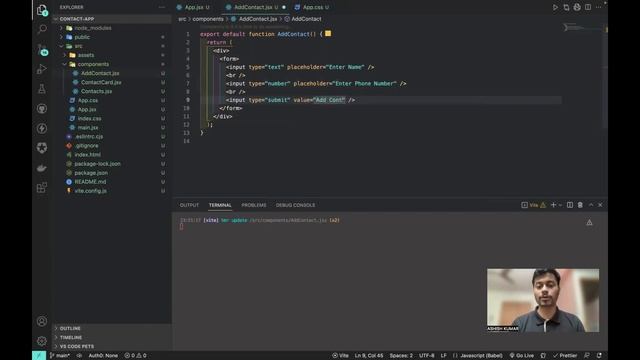Screen dimensions: 640x360
Task: Maximize the panel with the up chevron
Action: coord(591,205)
